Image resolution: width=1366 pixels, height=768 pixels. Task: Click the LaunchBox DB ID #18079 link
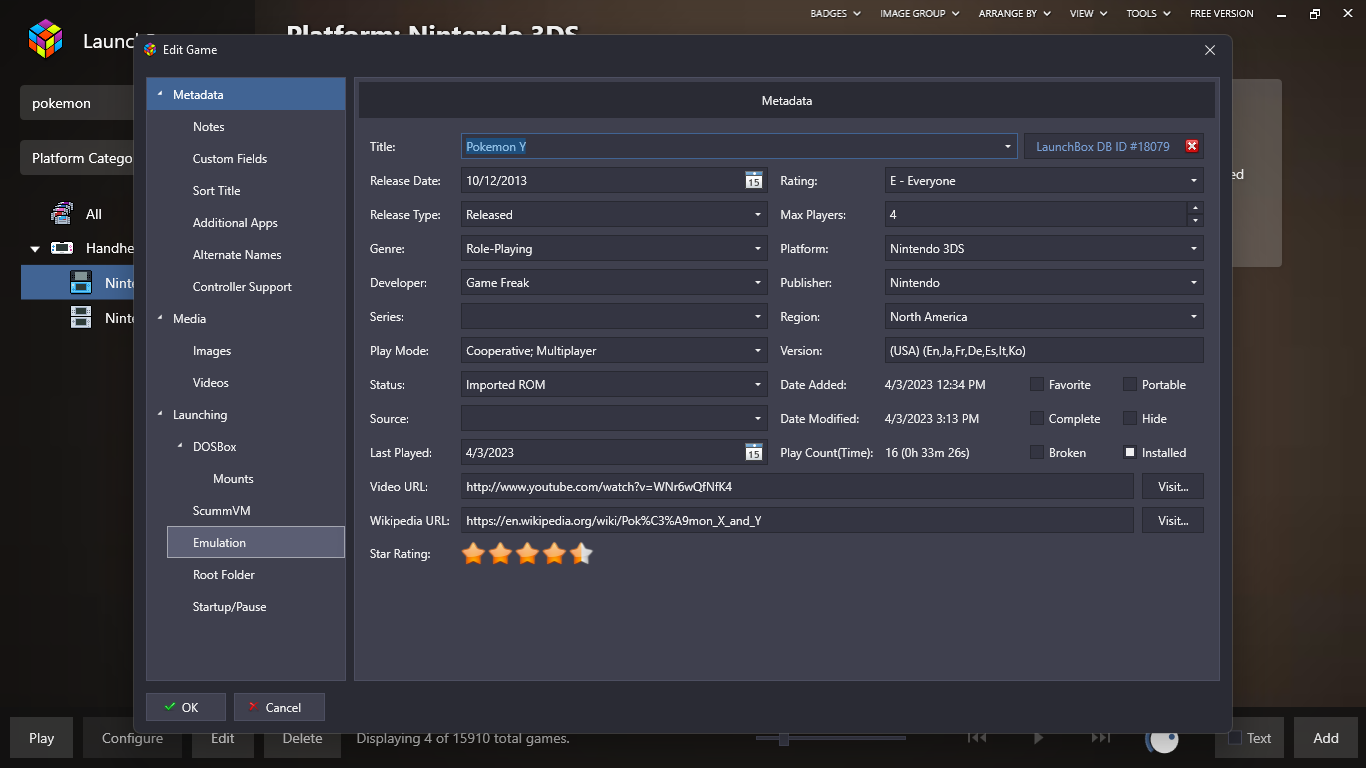tap(1102, 146)
